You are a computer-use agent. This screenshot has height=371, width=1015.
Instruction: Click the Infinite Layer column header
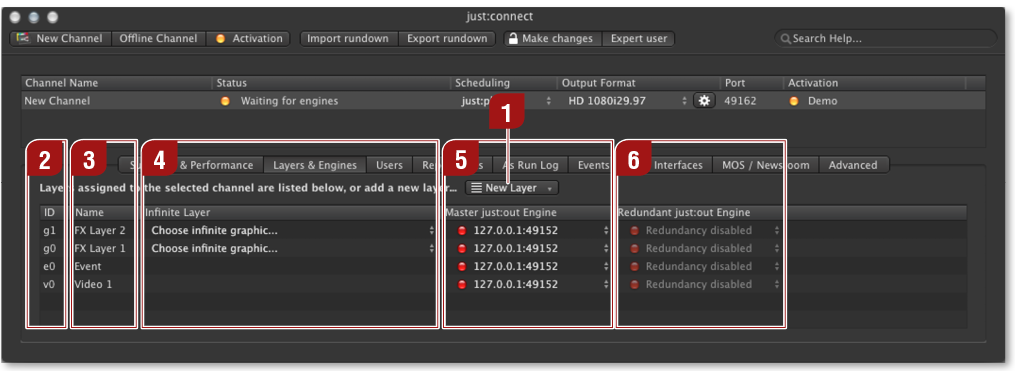tap(292, 212)
